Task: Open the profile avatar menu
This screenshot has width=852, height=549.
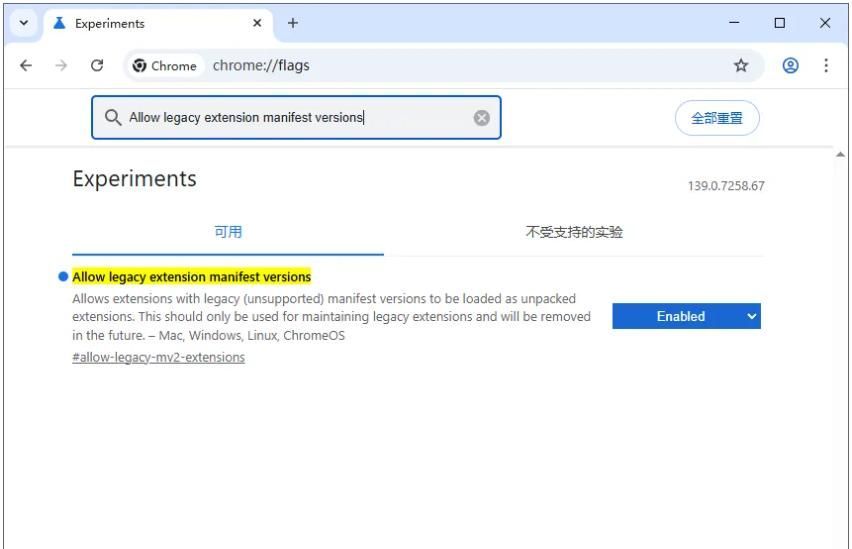Action: (x=791, y=66)
